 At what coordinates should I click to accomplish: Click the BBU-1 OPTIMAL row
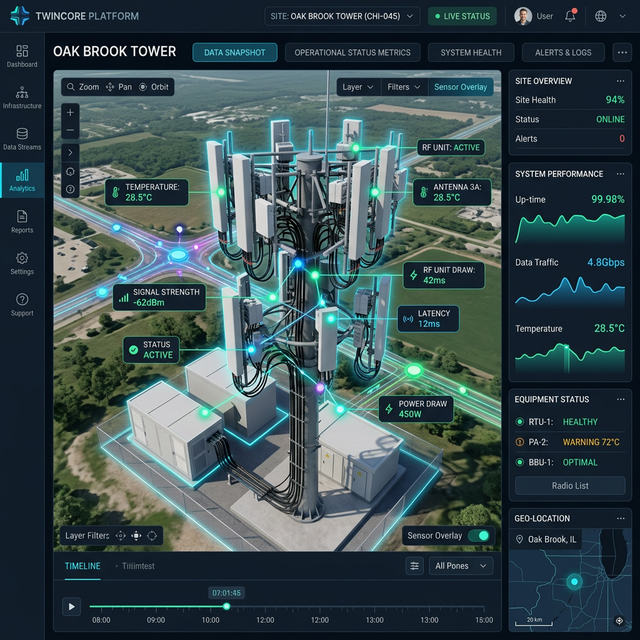[x=570, y=462]
